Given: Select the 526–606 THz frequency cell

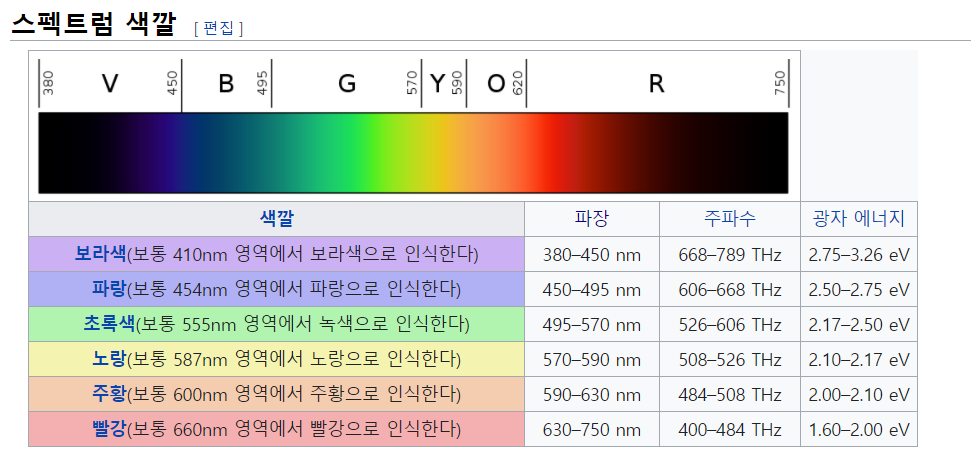Looking at the screenshot, I should coord(729,324).
